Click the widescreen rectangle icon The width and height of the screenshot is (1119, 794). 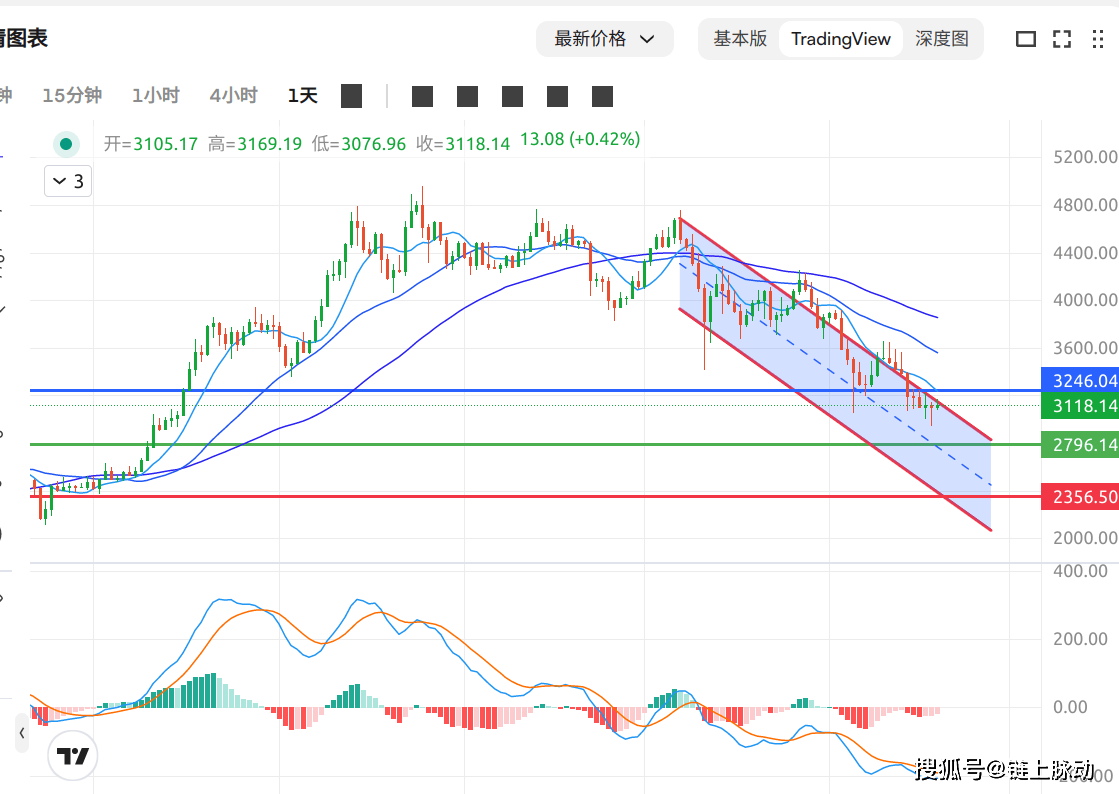(x=1026, y=39)
